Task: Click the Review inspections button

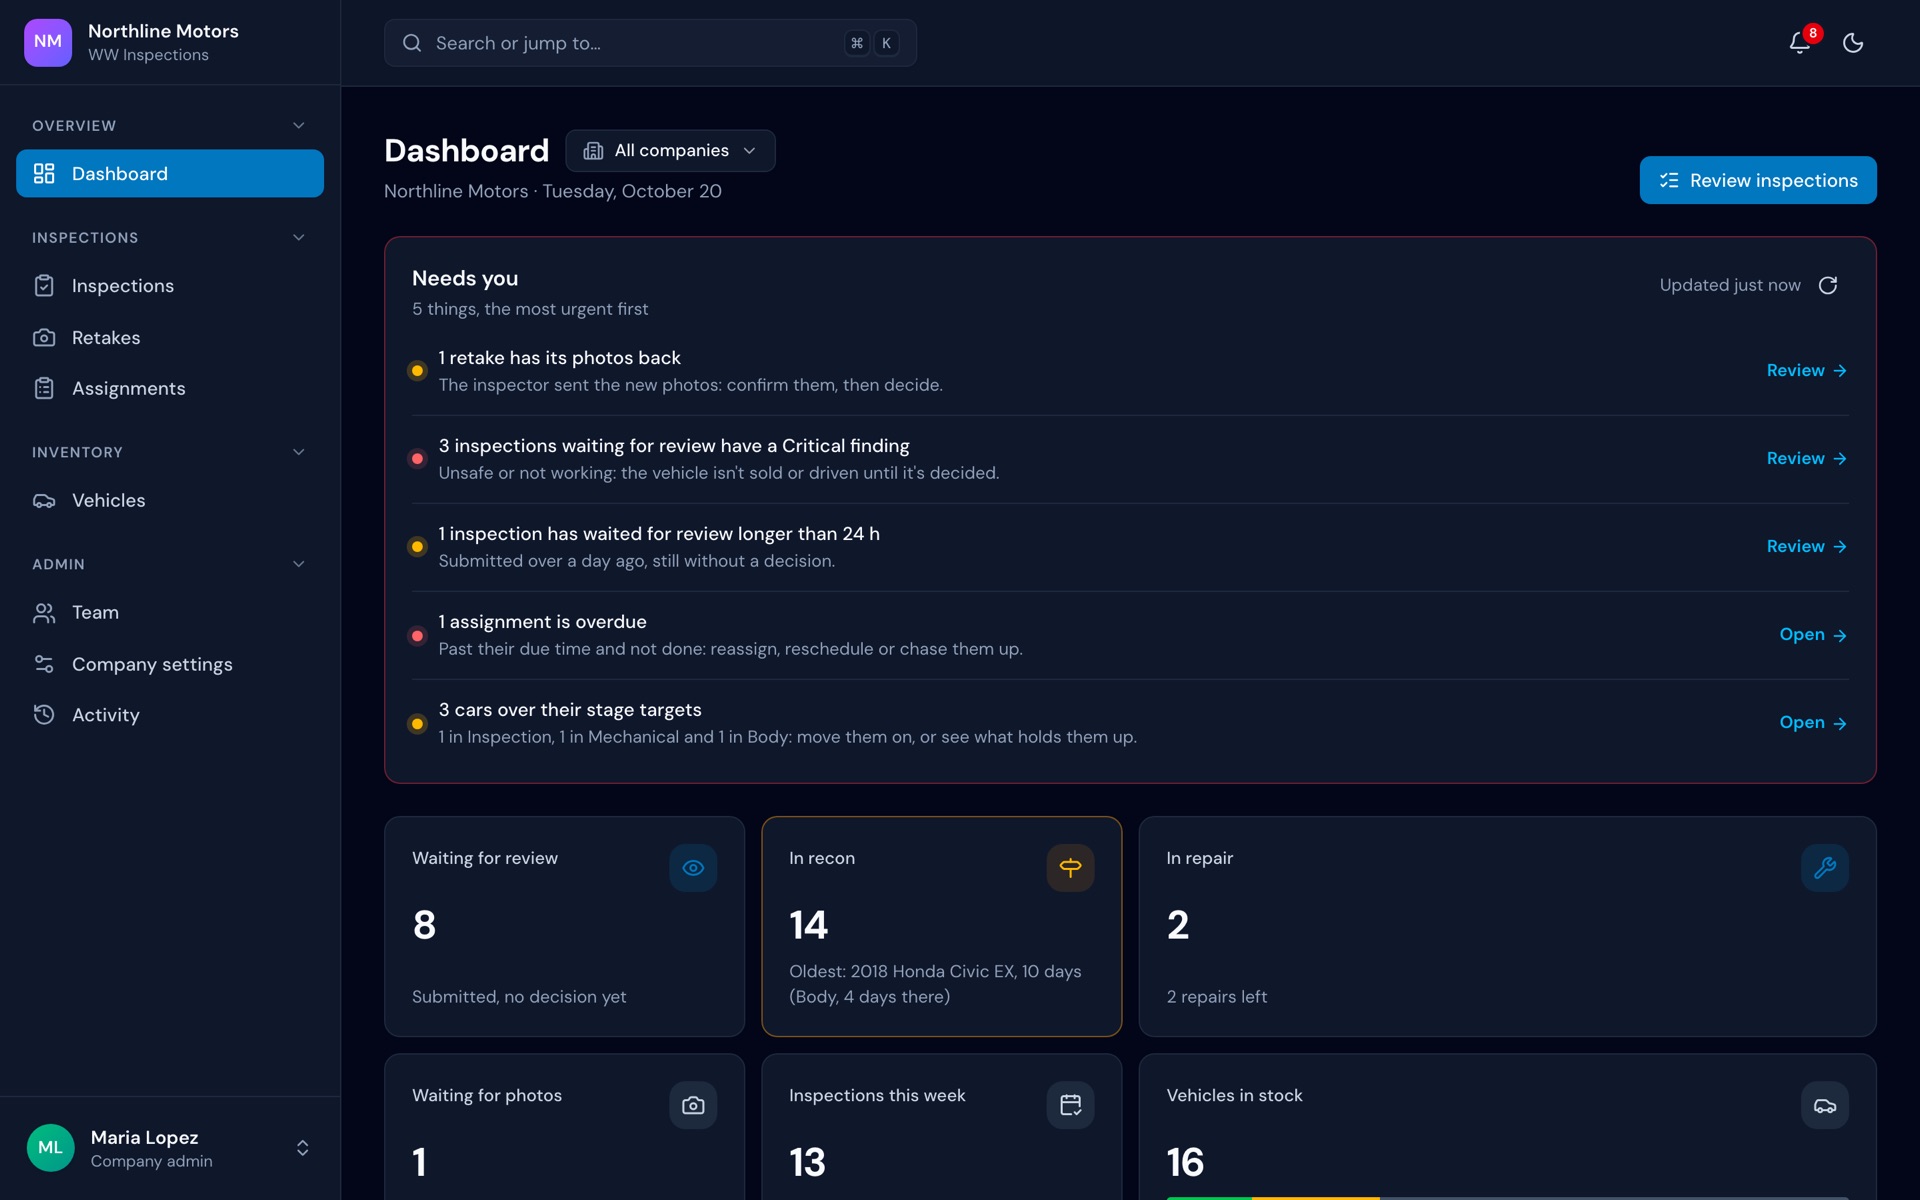Action: point(1758,180)
